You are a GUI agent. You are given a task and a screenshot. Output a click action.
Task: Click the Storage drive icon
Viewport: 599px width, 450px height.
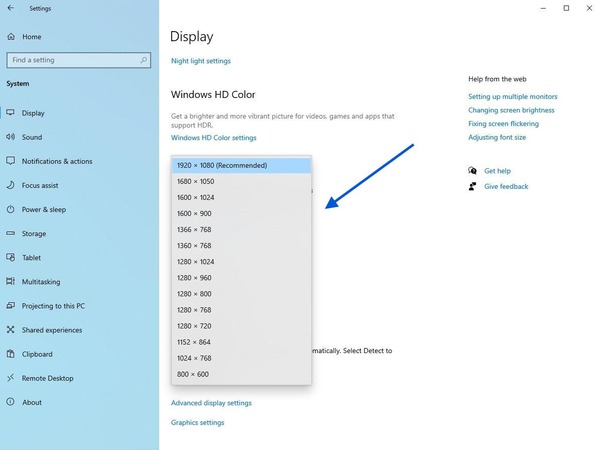pyautogui.click(x=10, y=233)
